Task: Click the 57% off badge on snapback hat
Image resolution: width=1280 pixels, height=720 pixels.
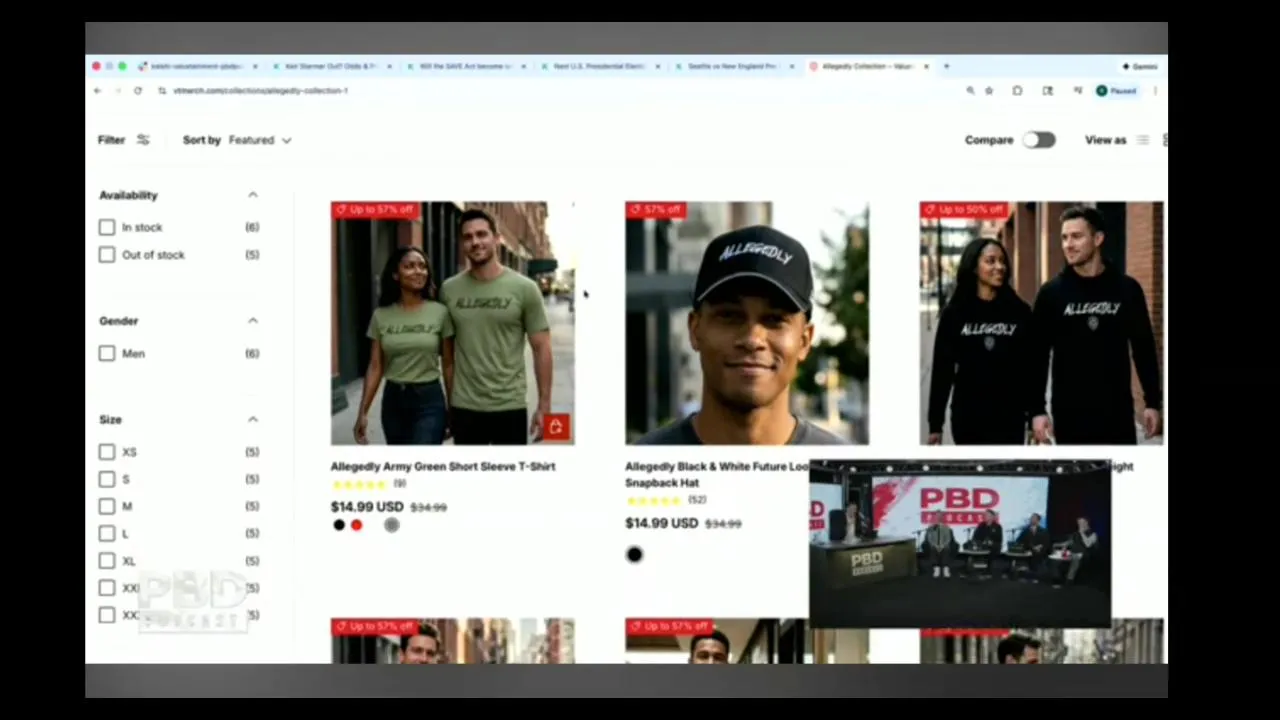Action: tap(655, 209)
